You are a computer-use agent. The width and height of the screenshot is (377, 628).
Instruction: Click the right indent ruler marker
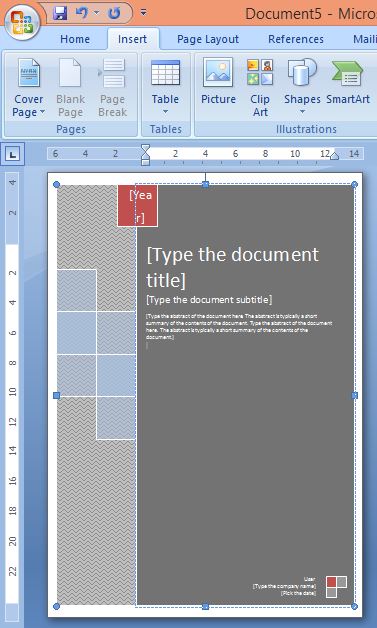(x=334, y=155)
